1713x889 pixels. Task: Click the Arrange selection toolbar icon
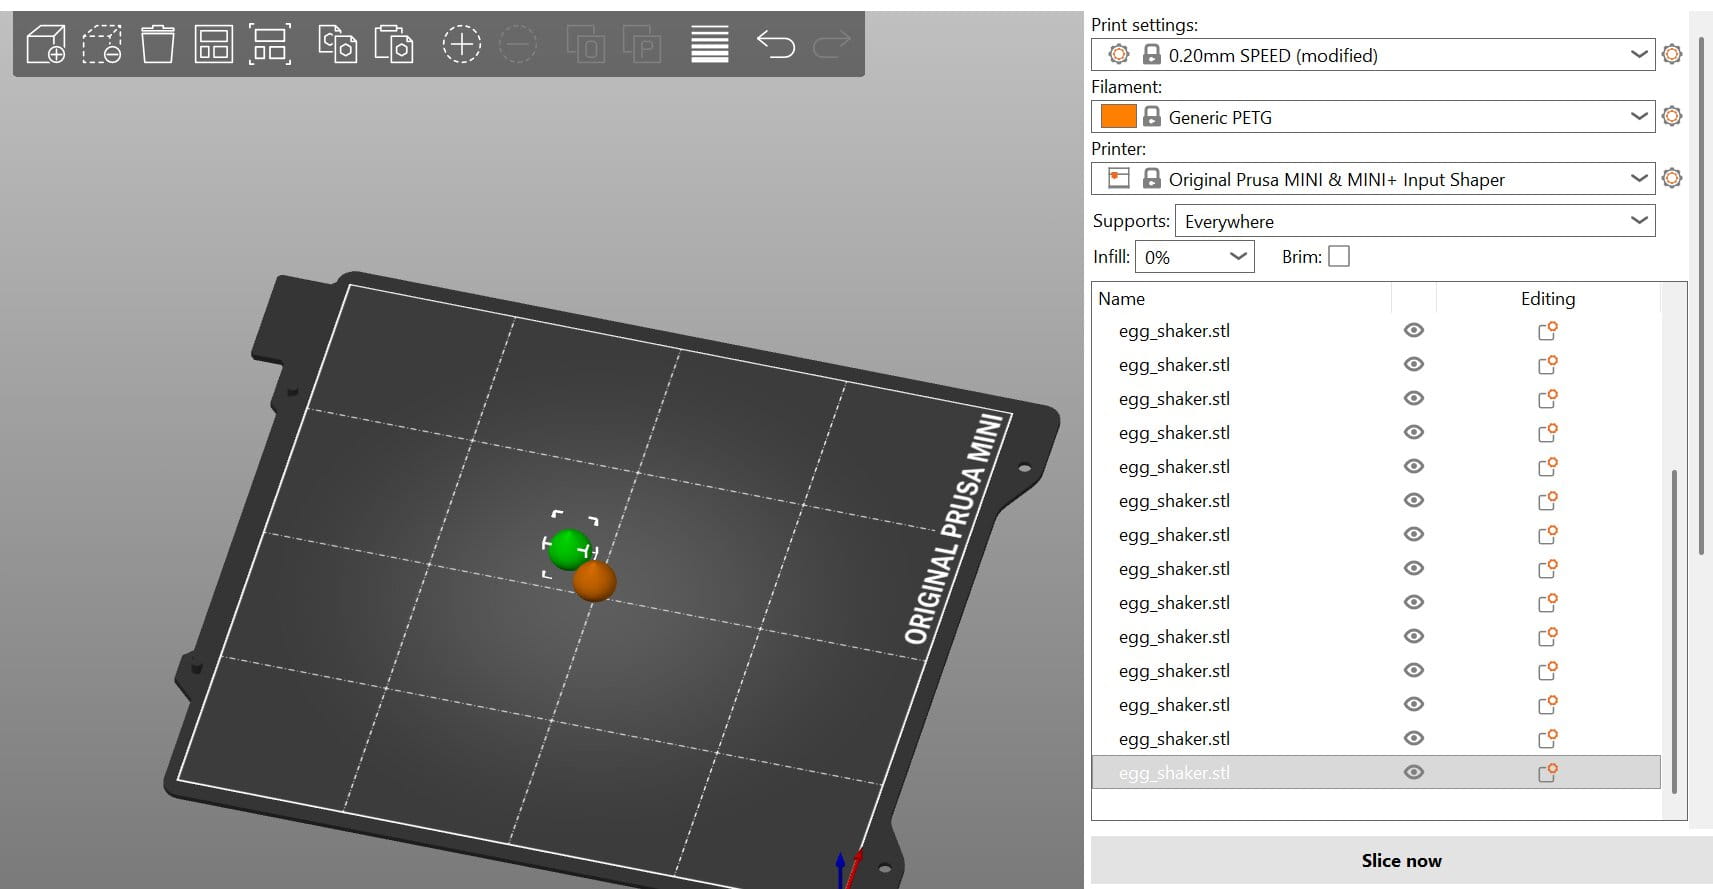click(x=270, y=45)
